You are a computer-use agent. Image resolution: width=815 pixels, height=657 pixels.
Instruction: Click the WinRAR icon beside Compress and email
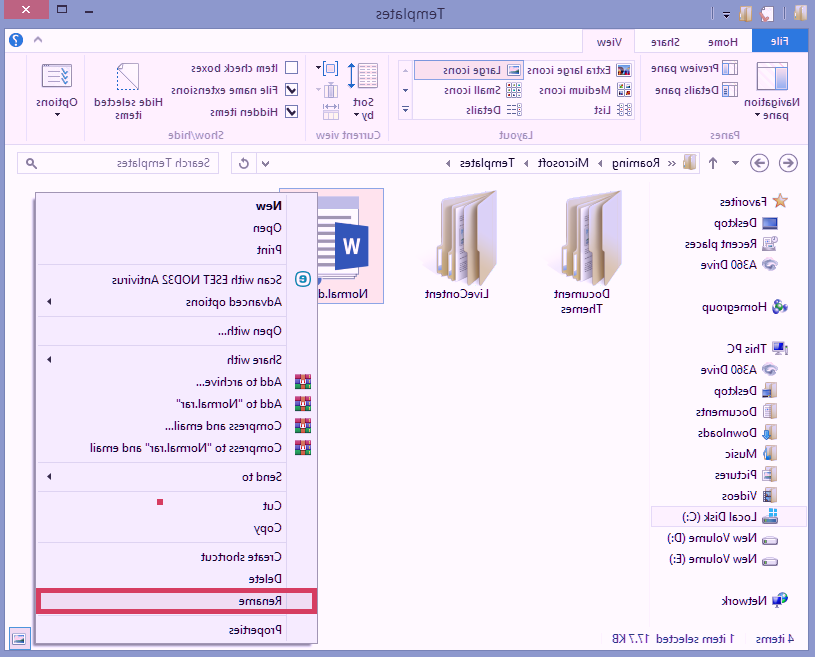point(303,426)
